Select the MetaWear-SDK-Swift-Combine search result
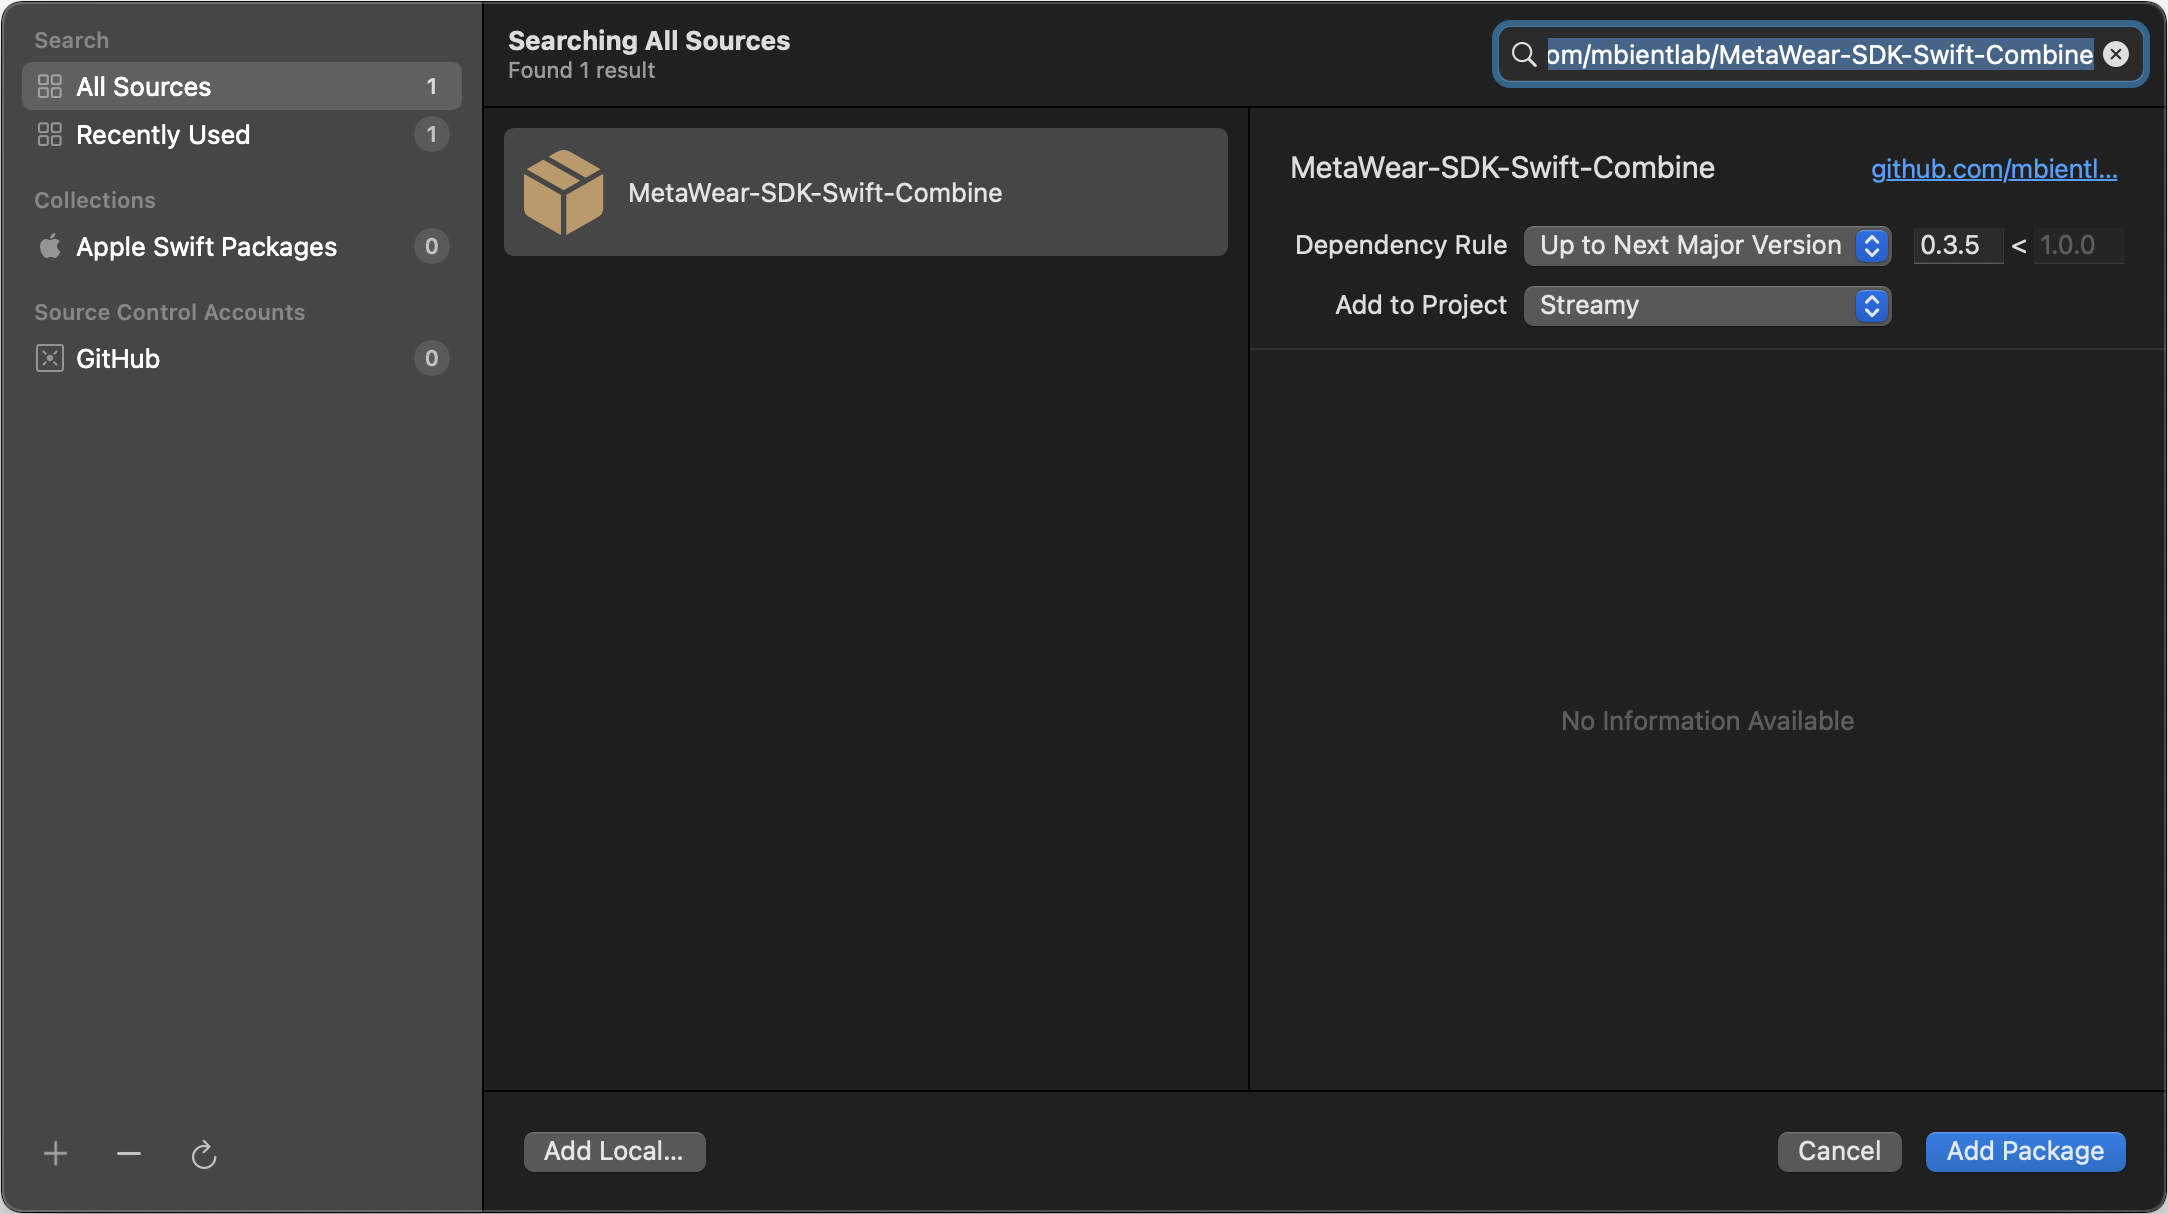Viewport: 2168px width, 1214px height. (866, 192)
